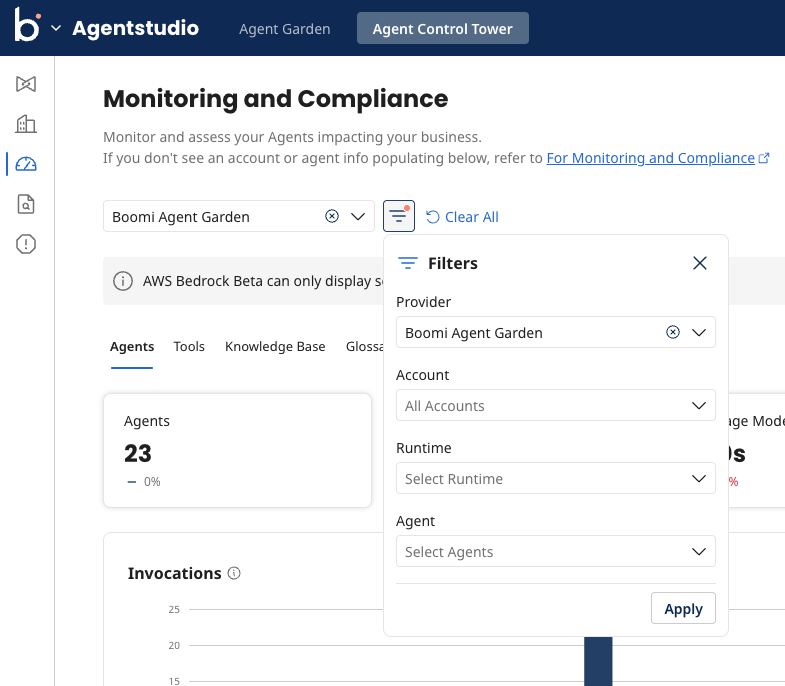Clear the top Boomi Agent Garden selection

click(x=332, y=216)
